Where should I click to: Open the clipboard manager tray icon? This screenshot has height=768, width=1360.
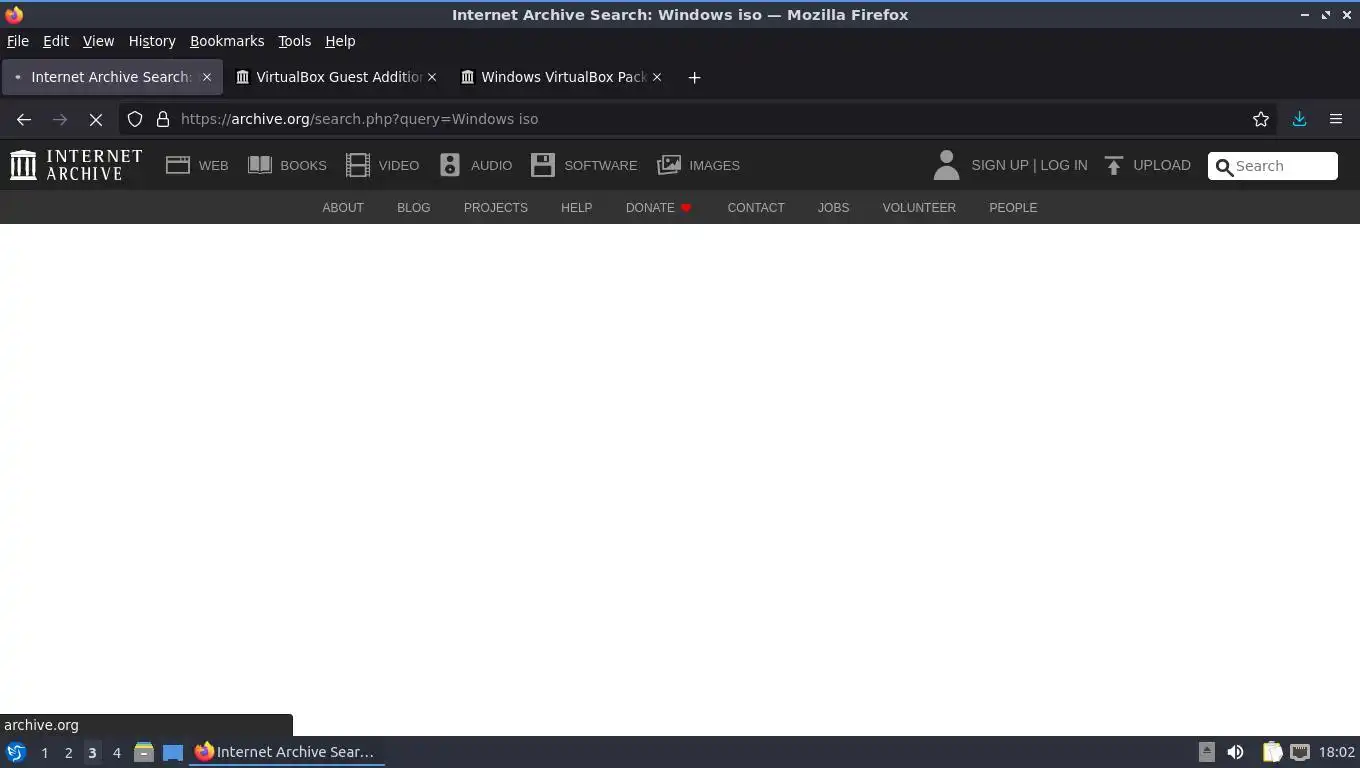click(1272, 752)
